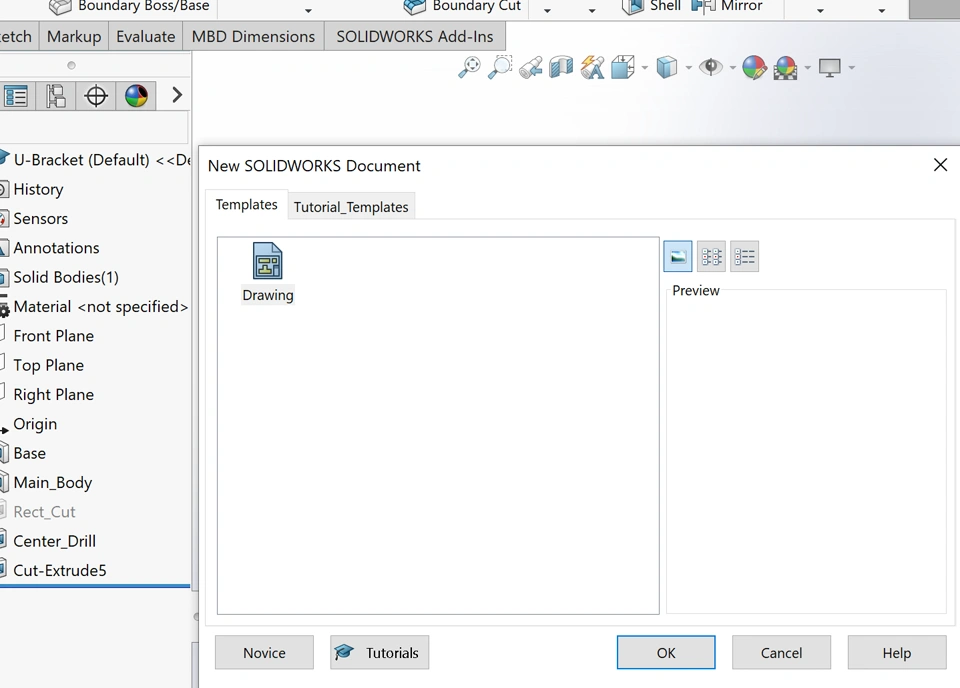
Task: Click Section View icon
Action: (x=561, y=67)
